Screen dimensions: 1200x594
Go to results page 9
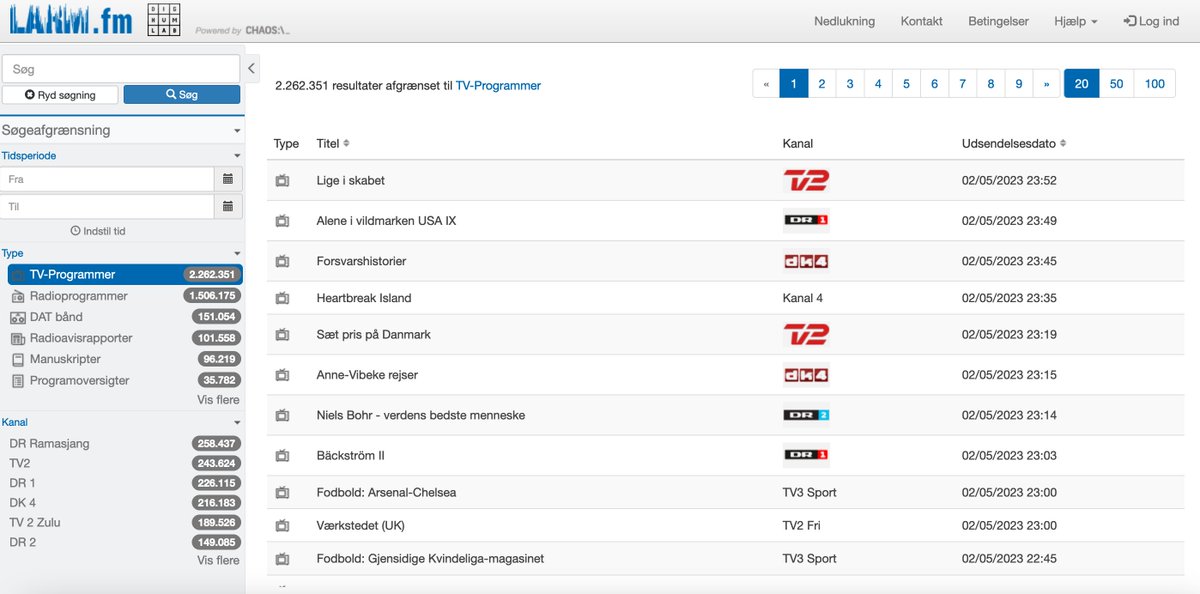tap(1019, 84)
